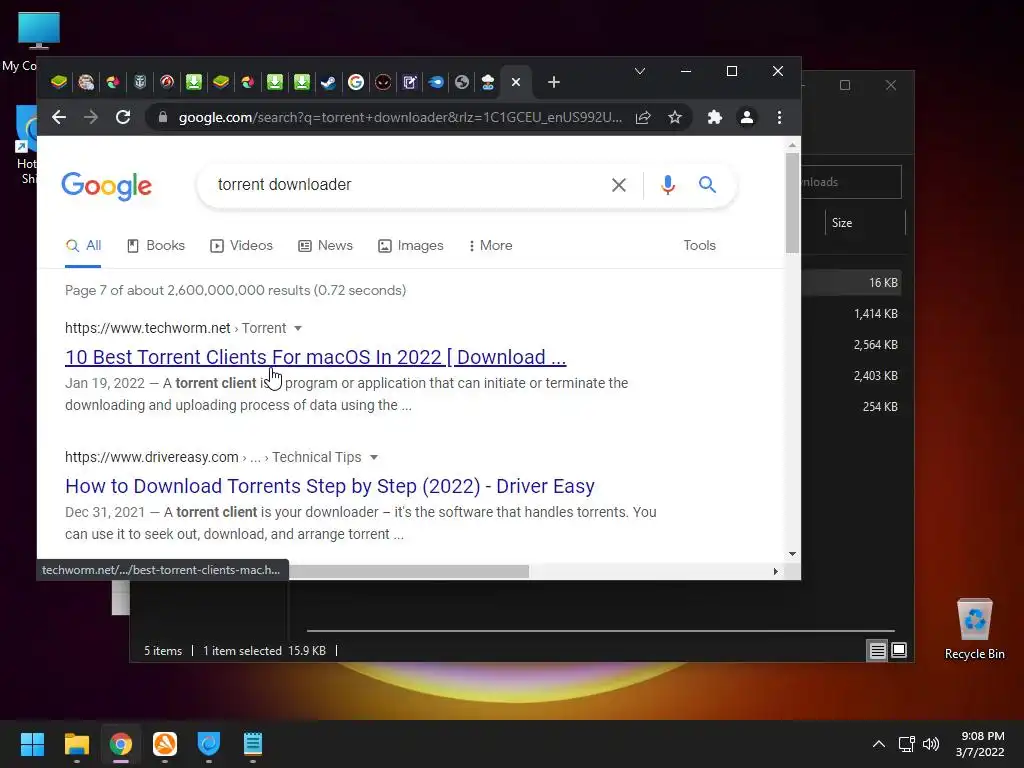Open a new tab with the plus button

pos(554,82)
